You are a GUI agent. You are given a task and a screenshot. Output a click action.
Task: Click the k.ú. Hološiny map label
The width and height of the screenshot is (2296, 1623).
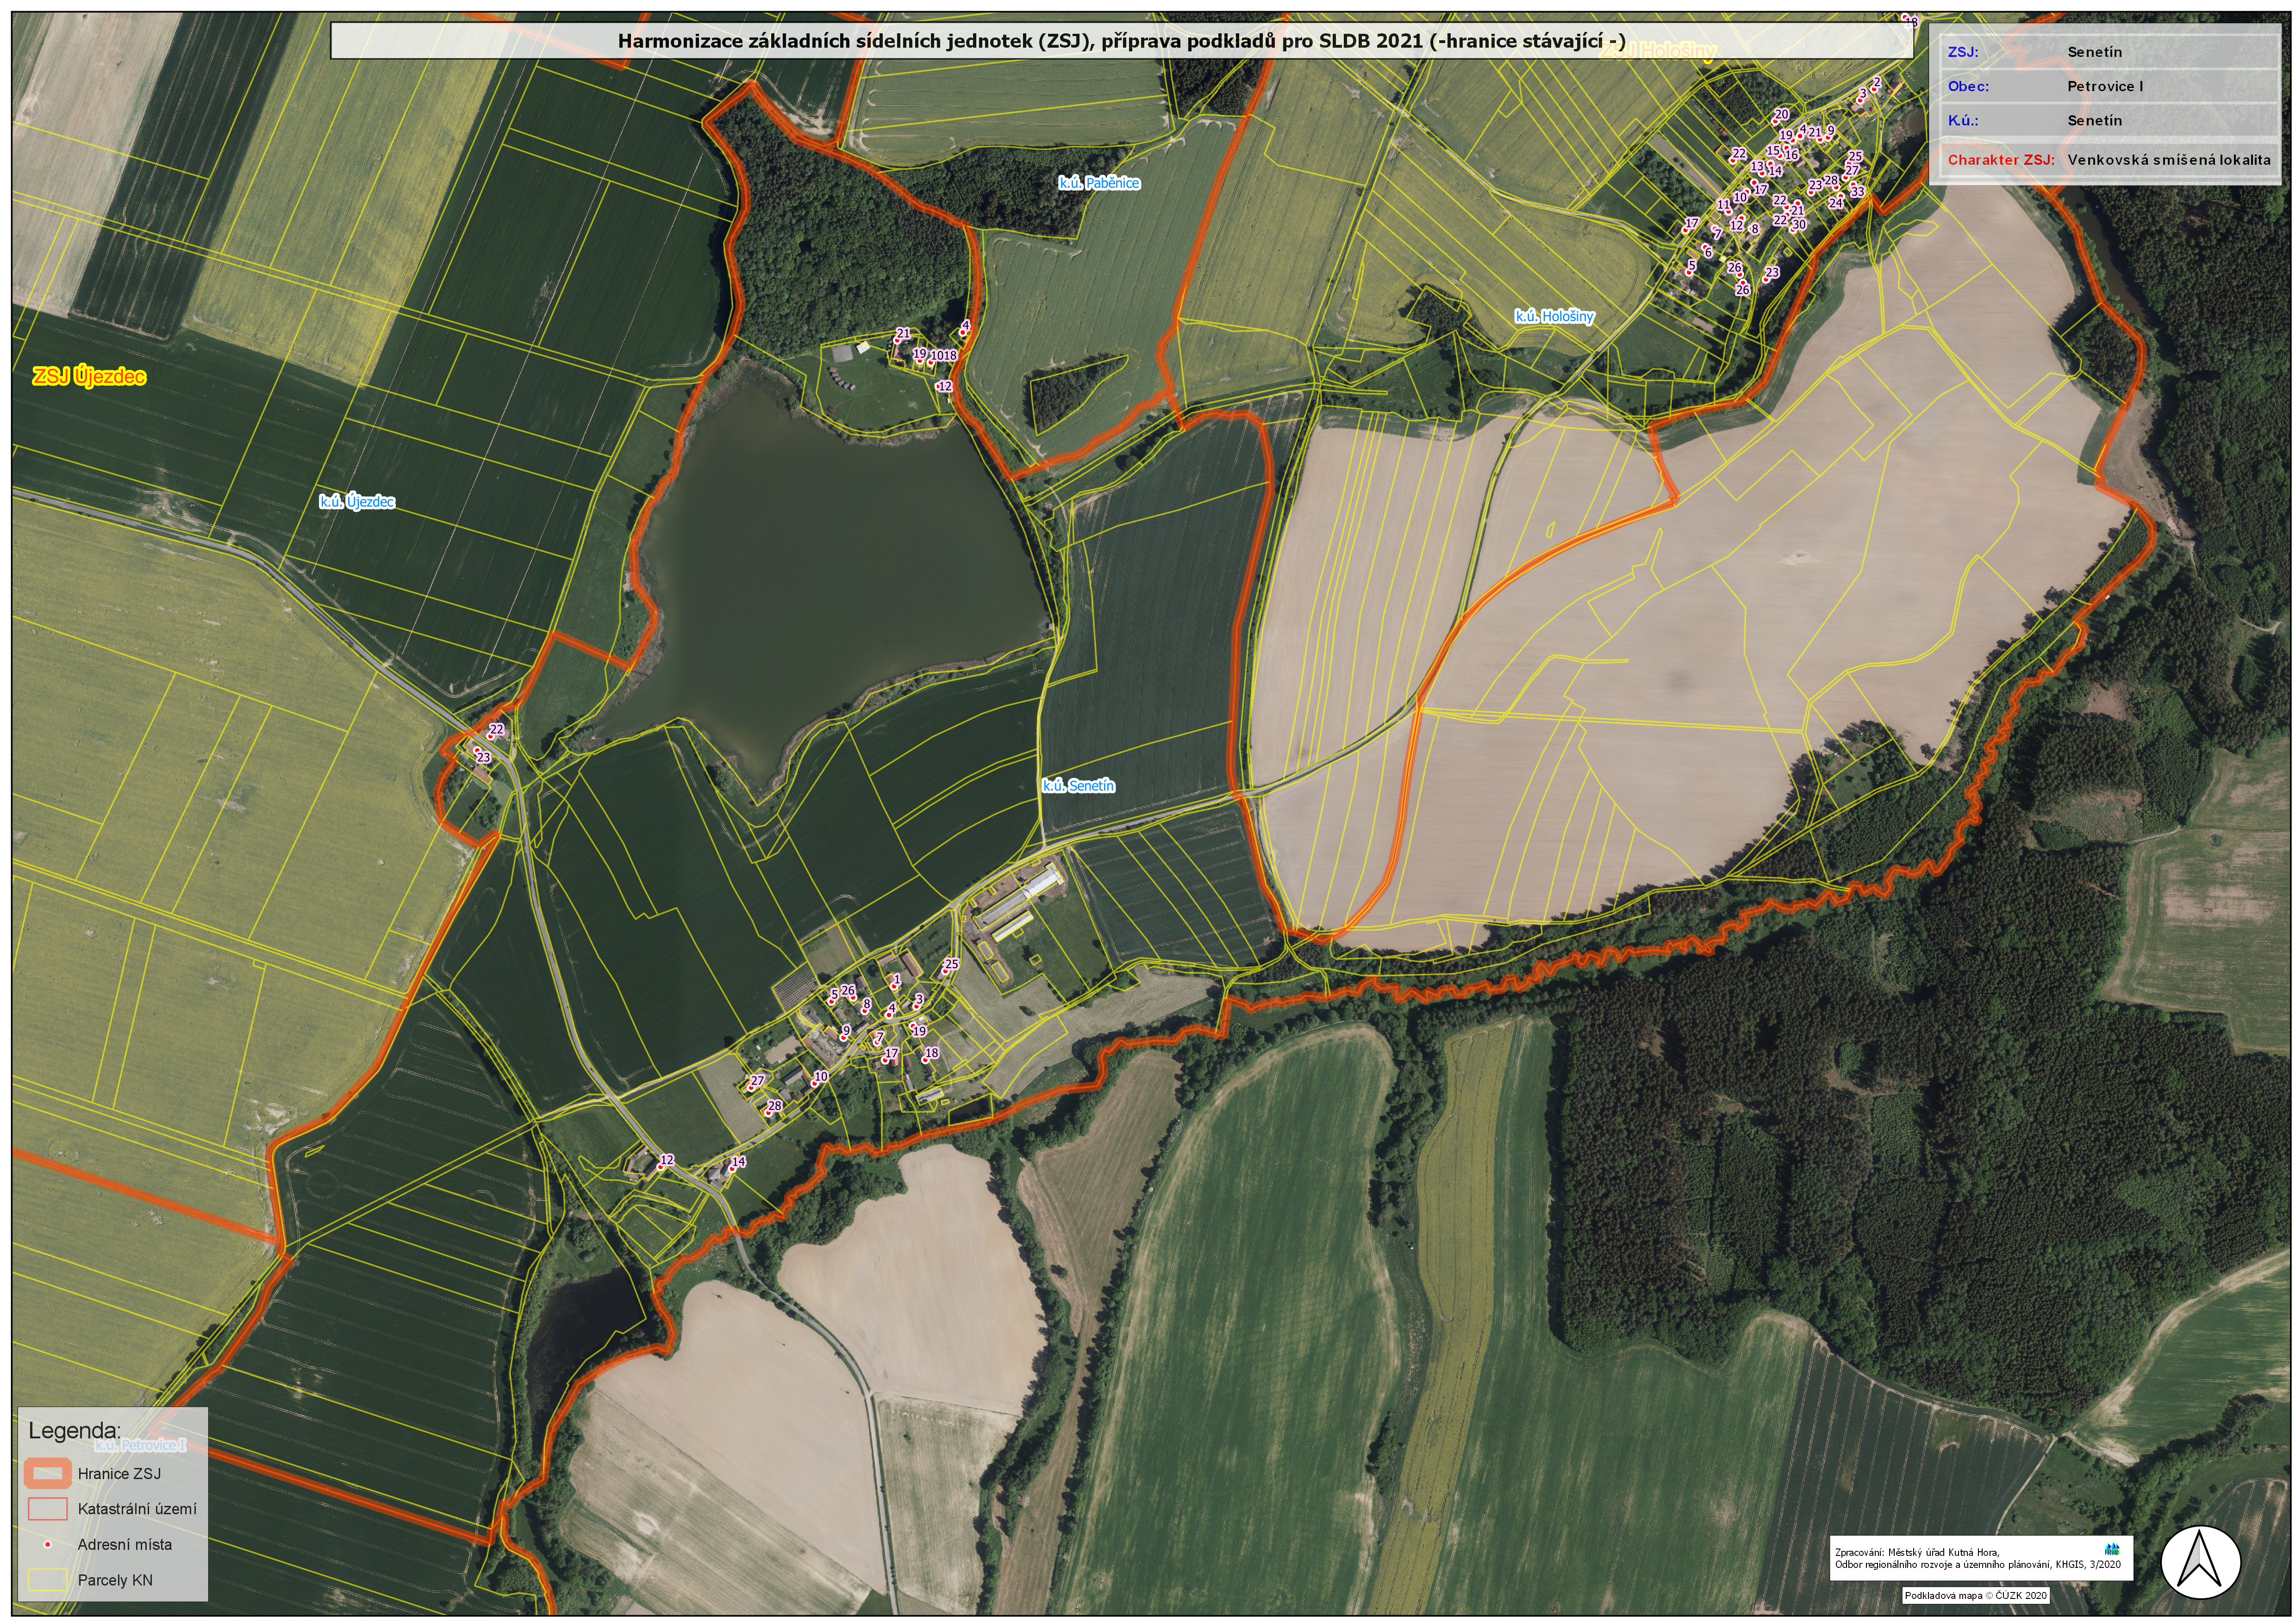1554,316
